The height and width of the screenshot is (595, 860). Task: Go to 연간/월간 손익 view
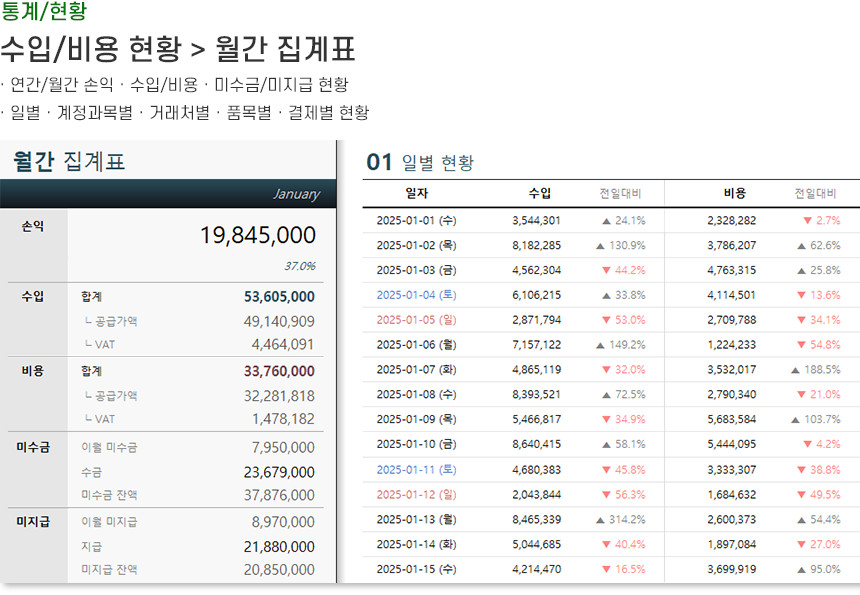tap(59, 85)
